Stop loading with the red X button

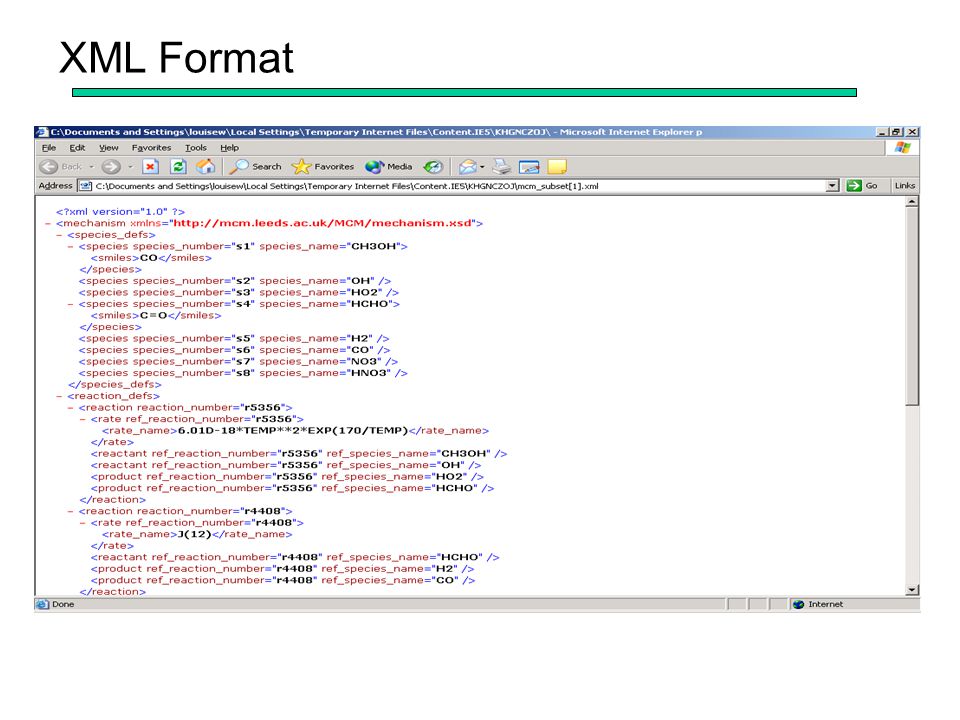[150, 167]
